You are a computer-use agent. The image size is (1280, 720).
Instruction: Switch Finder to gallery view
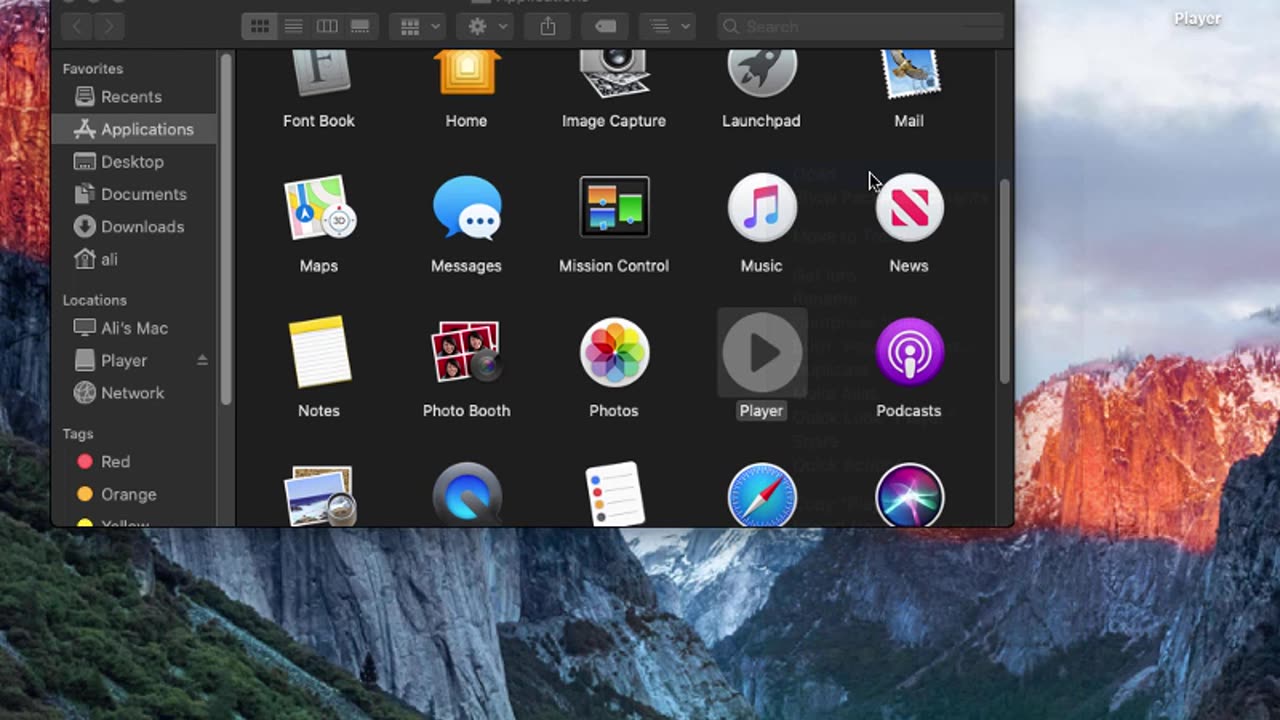(x=361, y=27)
